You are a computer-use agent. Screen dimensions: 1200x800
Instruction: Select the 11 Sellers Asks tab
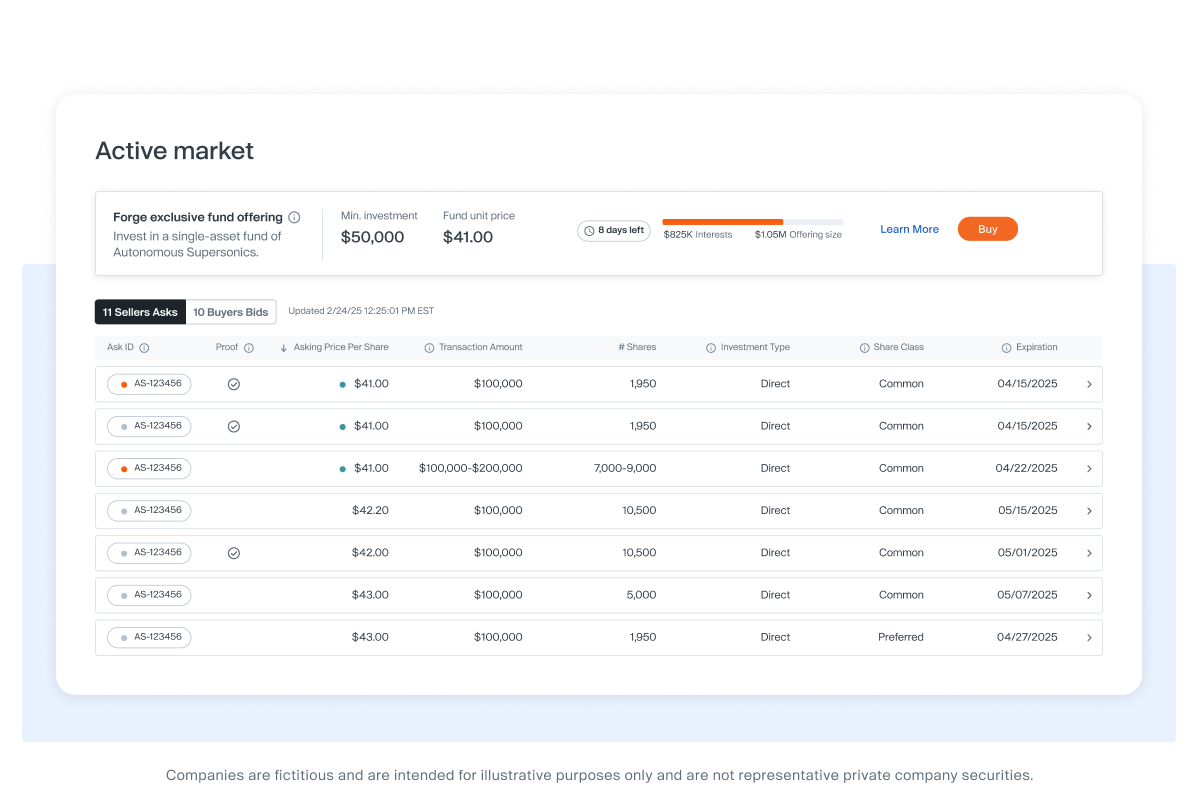(x=140, y=312)
